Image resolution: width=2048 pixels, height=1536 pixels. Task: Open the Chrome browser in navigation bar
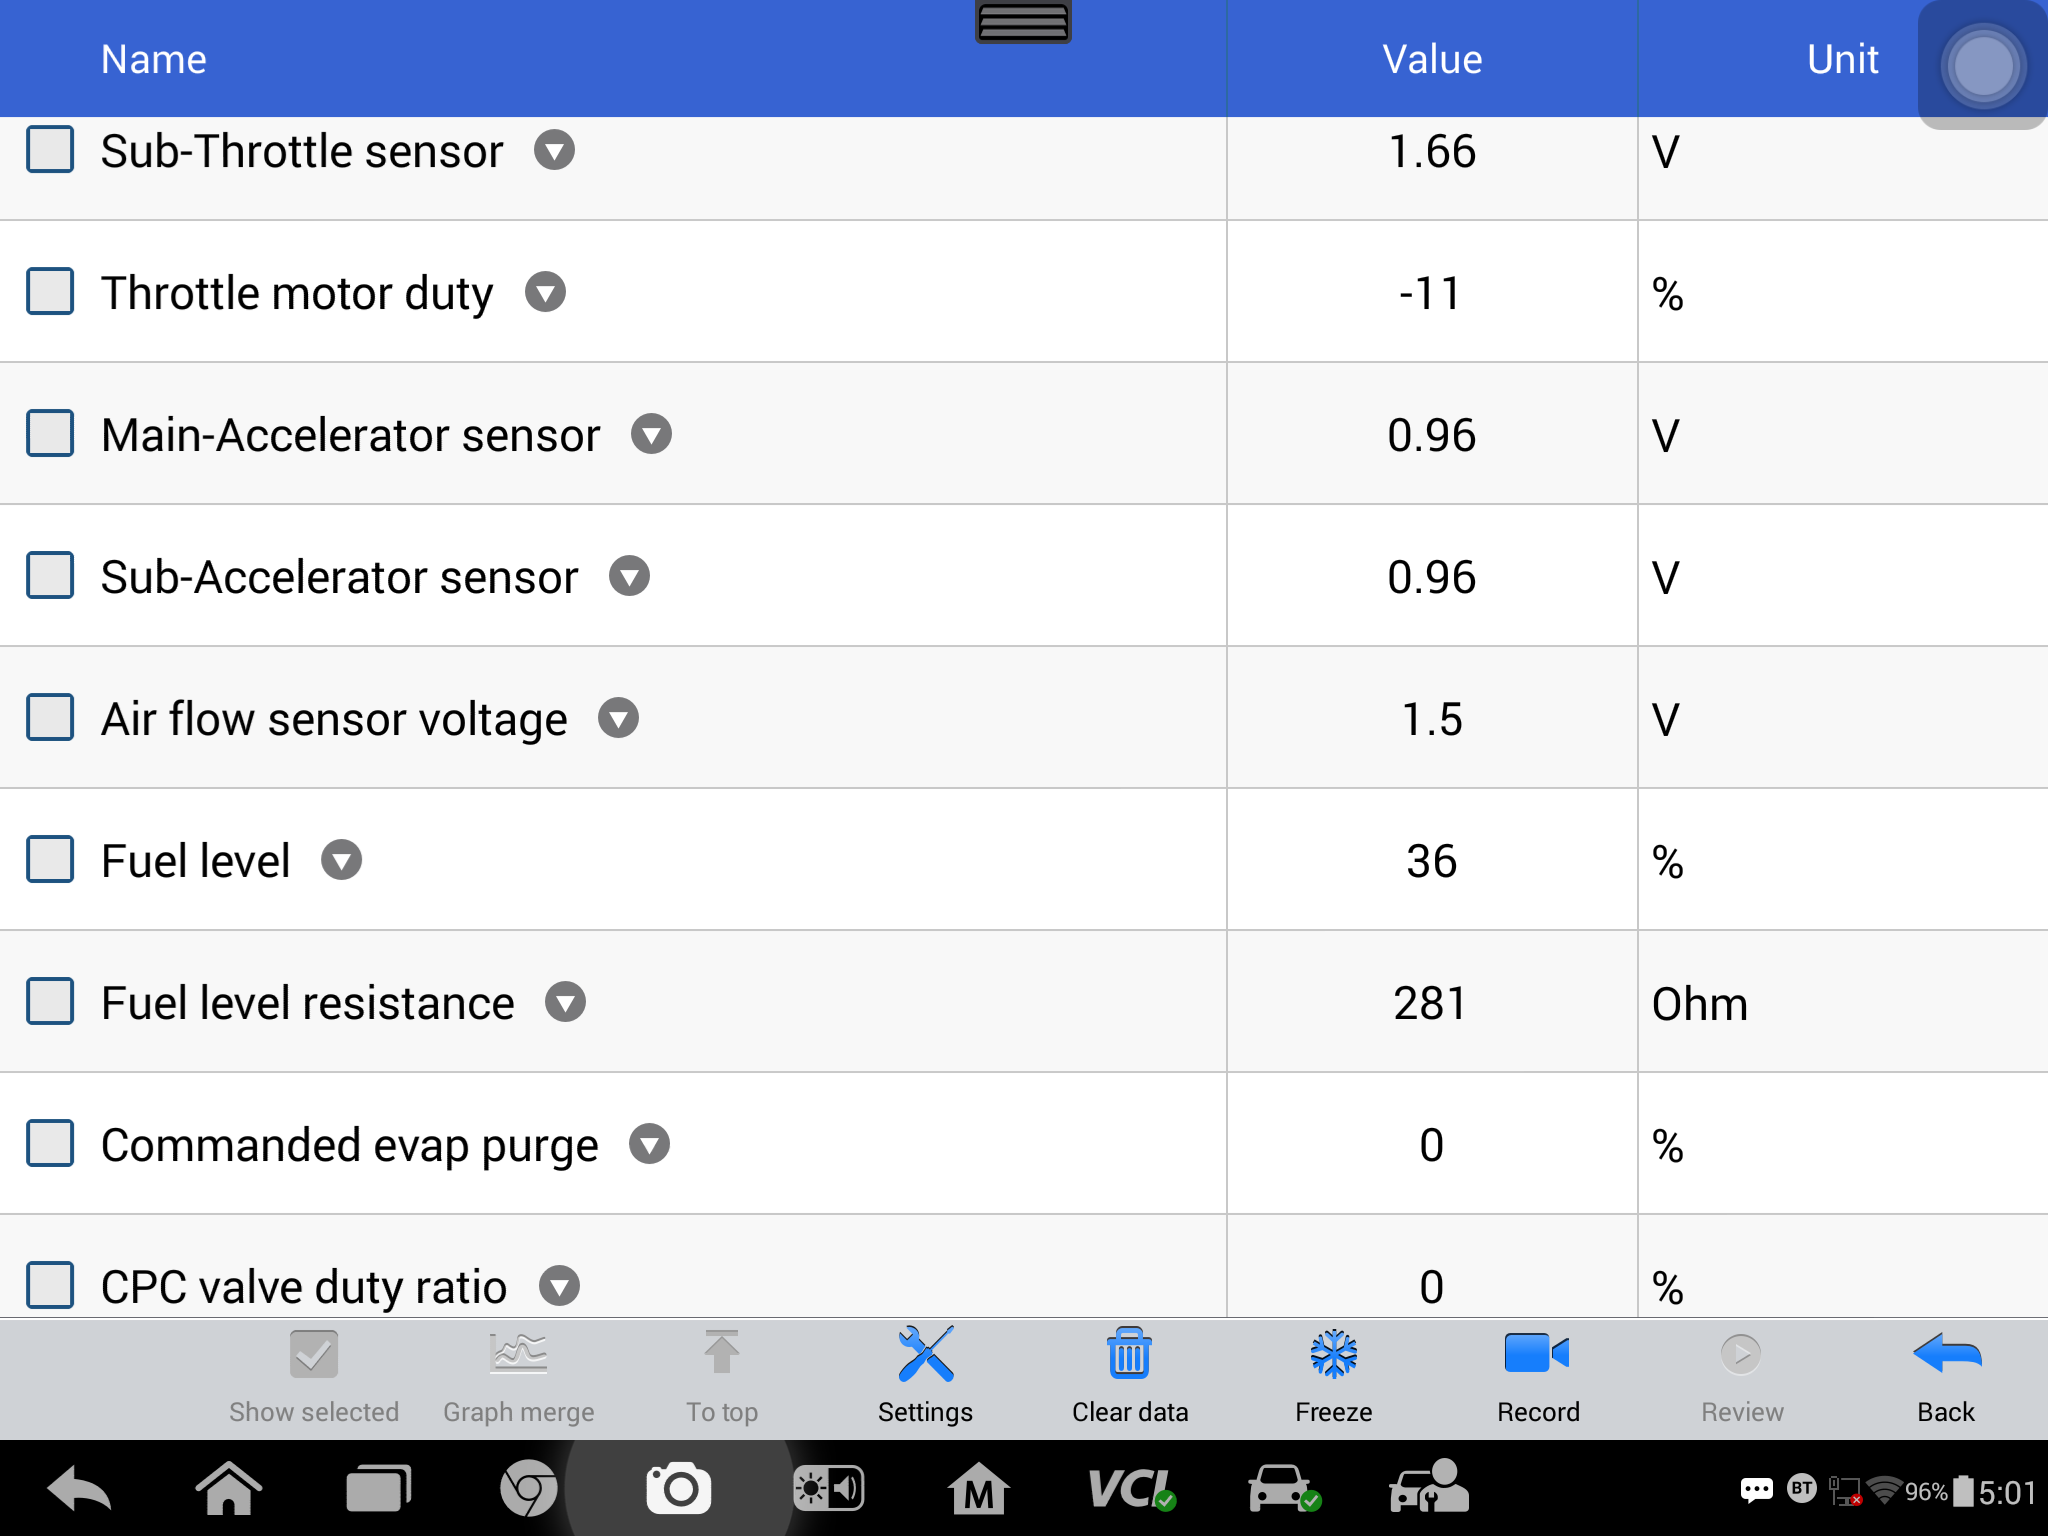tap(529, 1489)
